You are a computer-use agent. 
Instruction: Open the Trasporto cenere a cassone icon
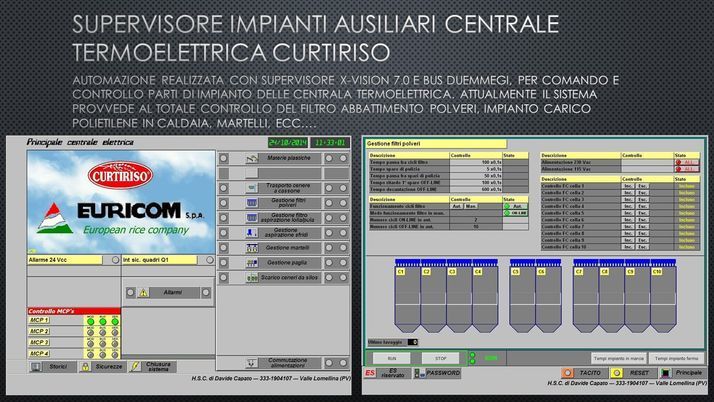click(x=252, y=188)
